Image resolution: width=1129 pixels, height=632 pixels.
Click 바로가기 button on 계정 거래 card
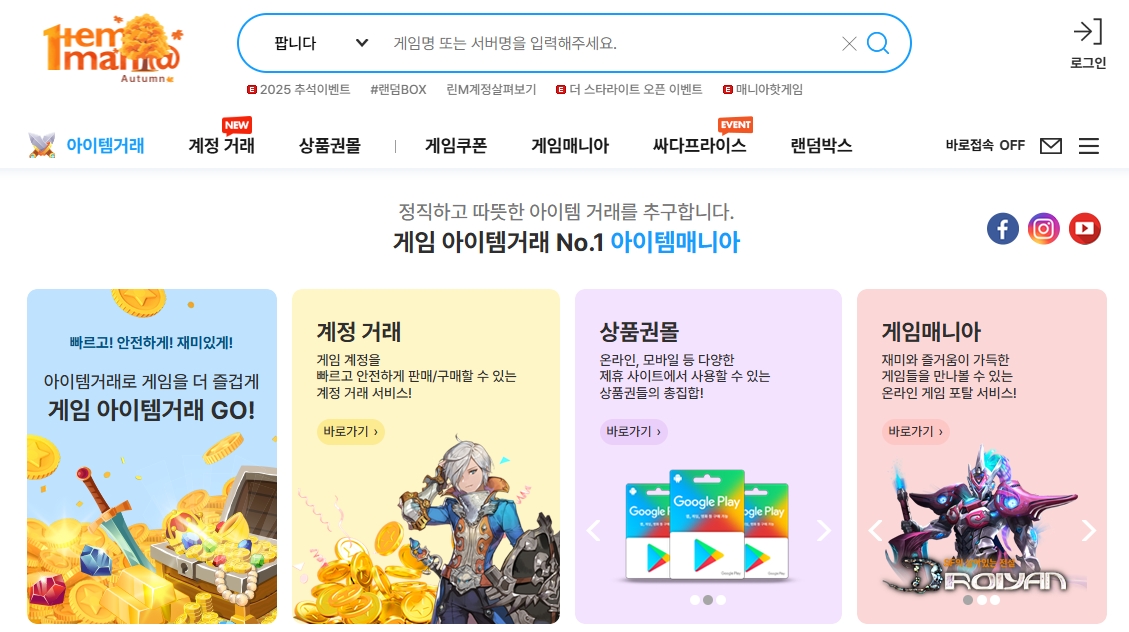(351, 431)
